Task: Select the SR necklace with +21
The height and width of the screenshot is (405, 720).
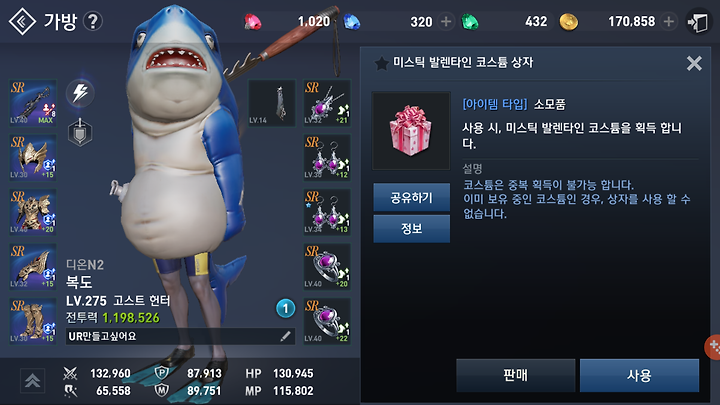Action: (327, 103)
